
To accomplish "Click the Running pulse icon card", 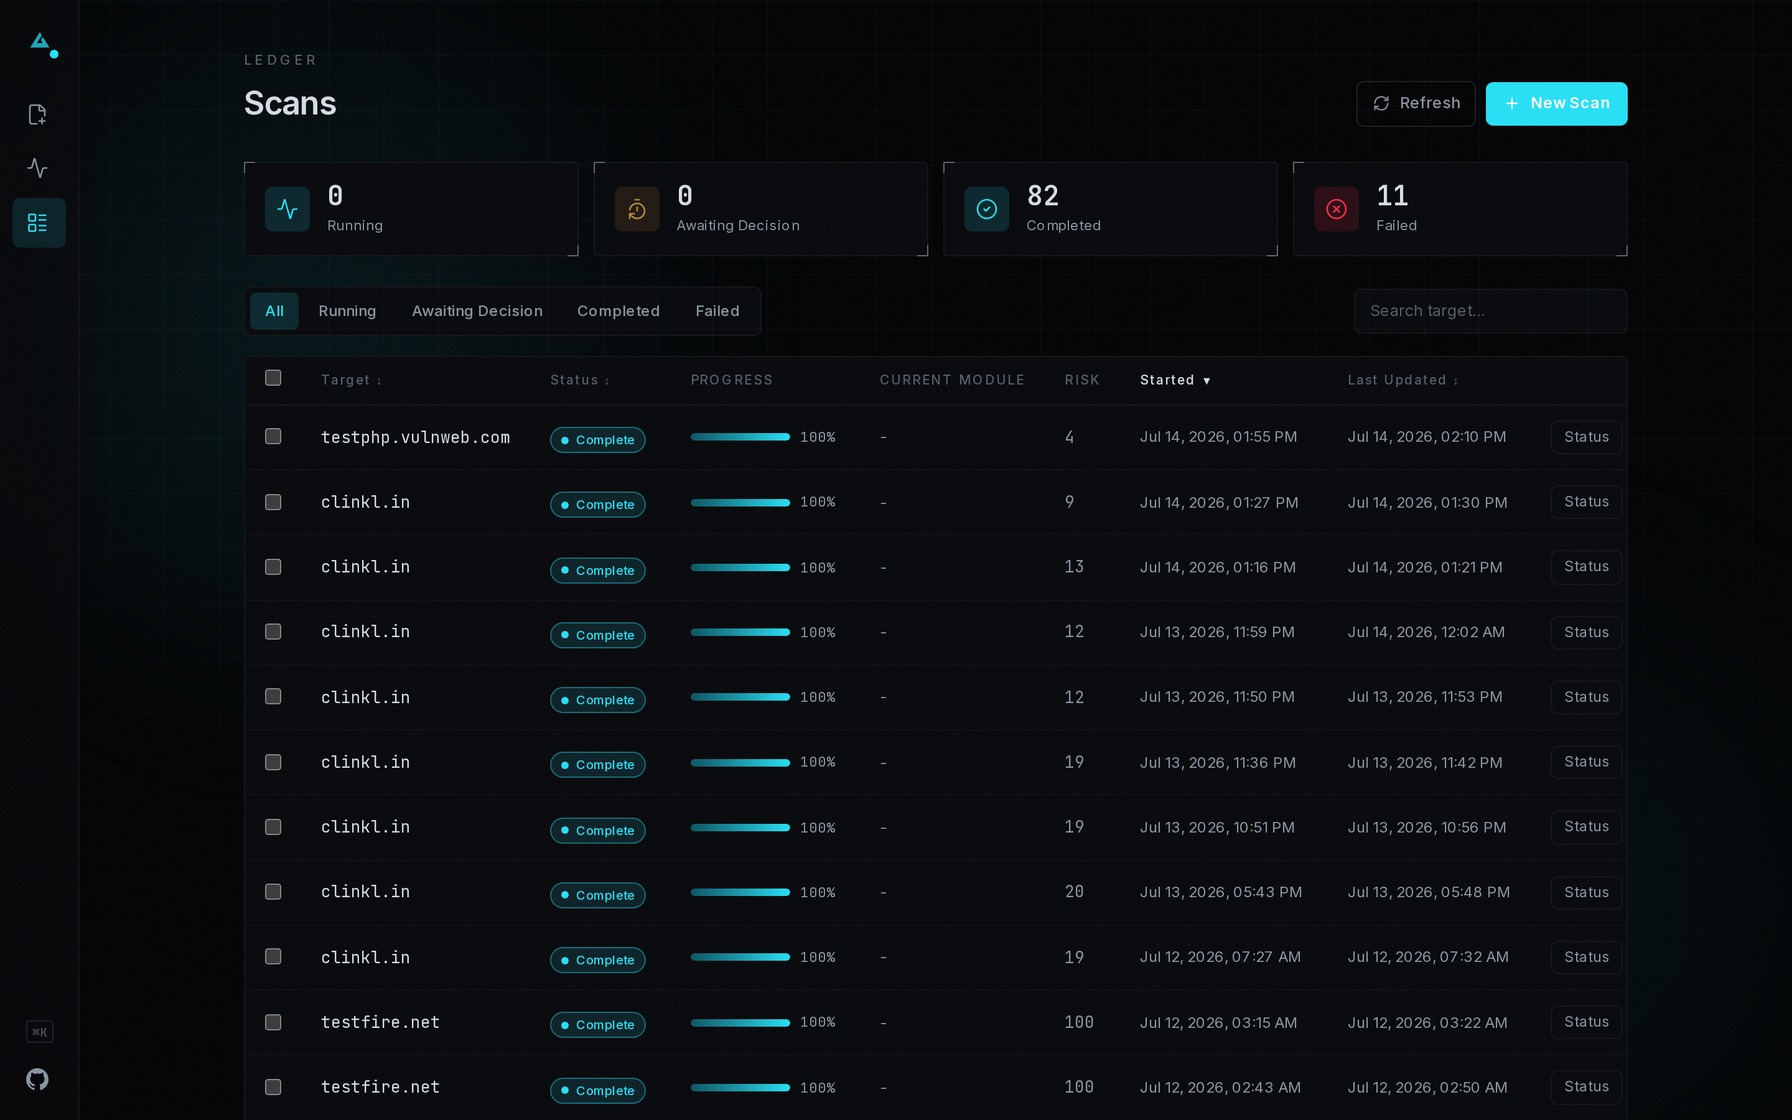I will click(x=287, y=209).
